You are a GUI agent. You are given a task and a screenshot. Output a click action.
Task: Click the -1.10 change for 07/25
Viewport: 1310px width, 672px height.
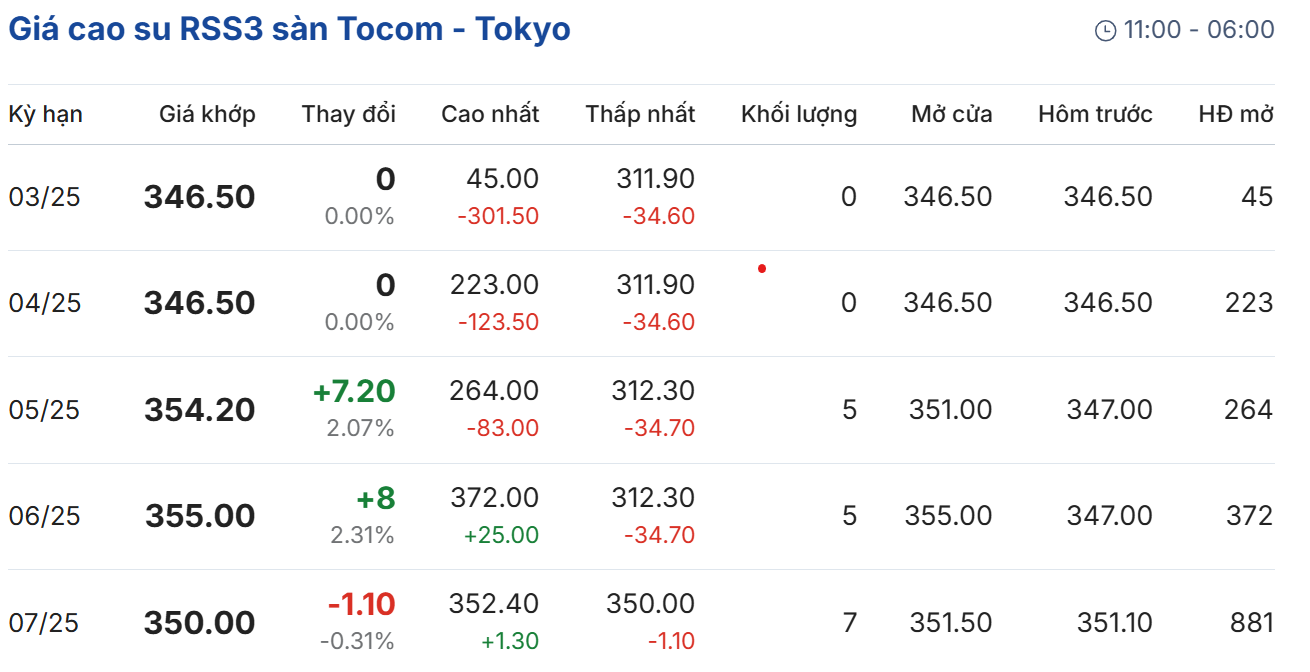click(361, 604)
